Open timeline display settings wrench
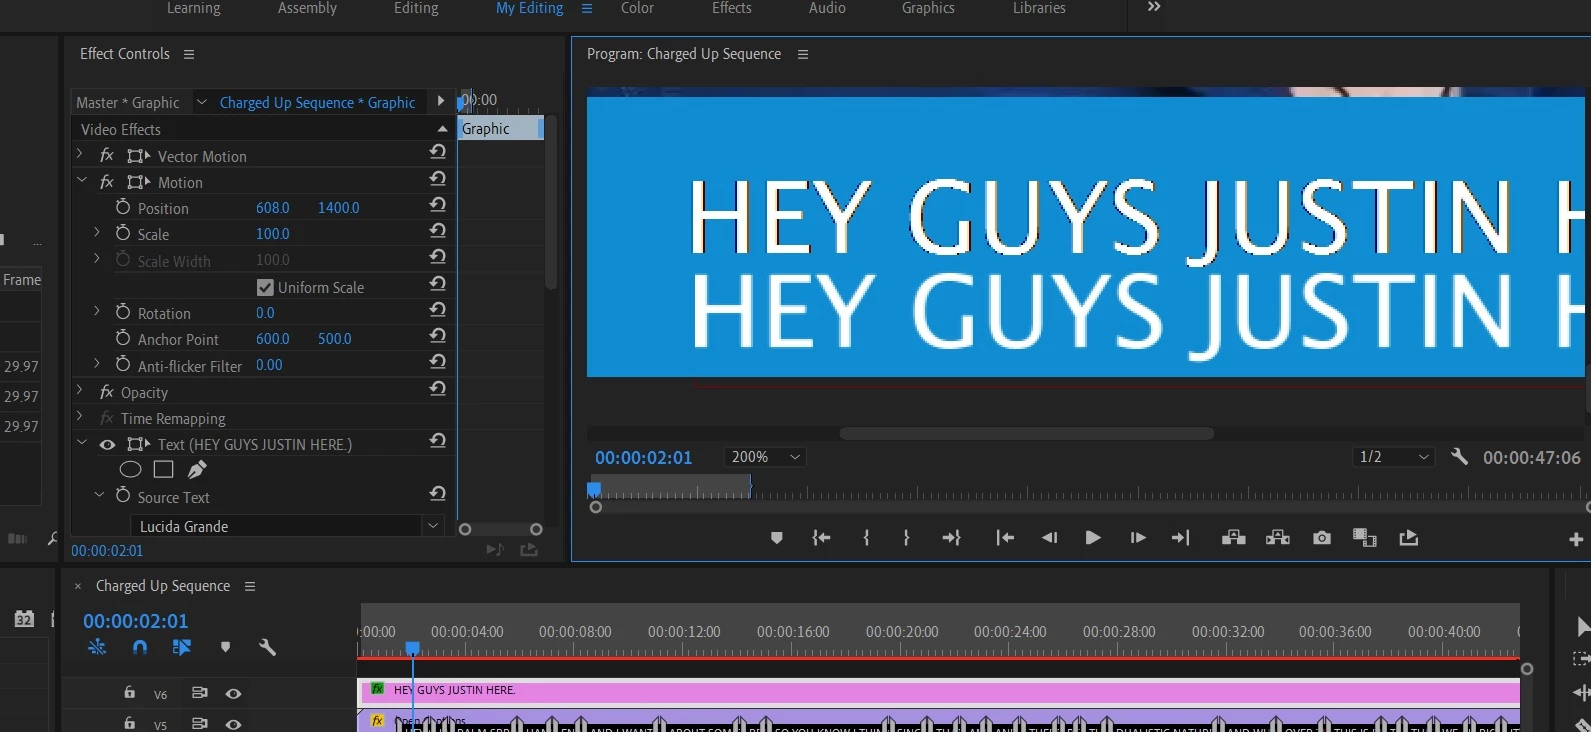This screenshot has width=1591, height=732. [x=267, y=647]
